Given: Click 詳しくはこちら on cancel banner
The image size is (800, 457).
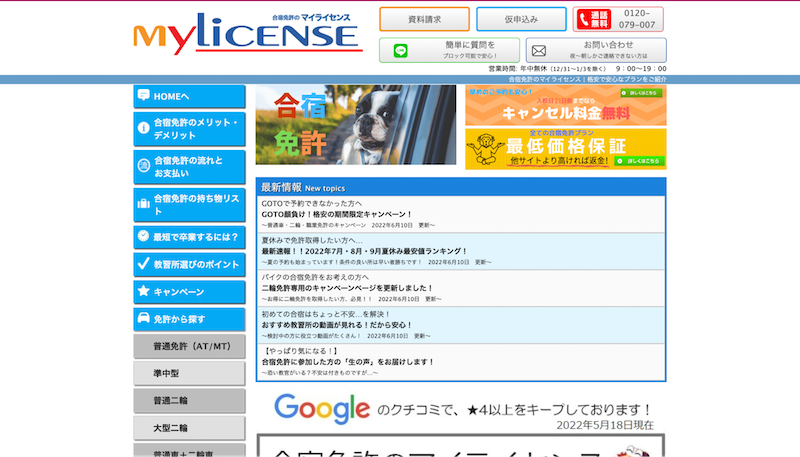Looking at the screenshot, I should (x=641, y=93).
